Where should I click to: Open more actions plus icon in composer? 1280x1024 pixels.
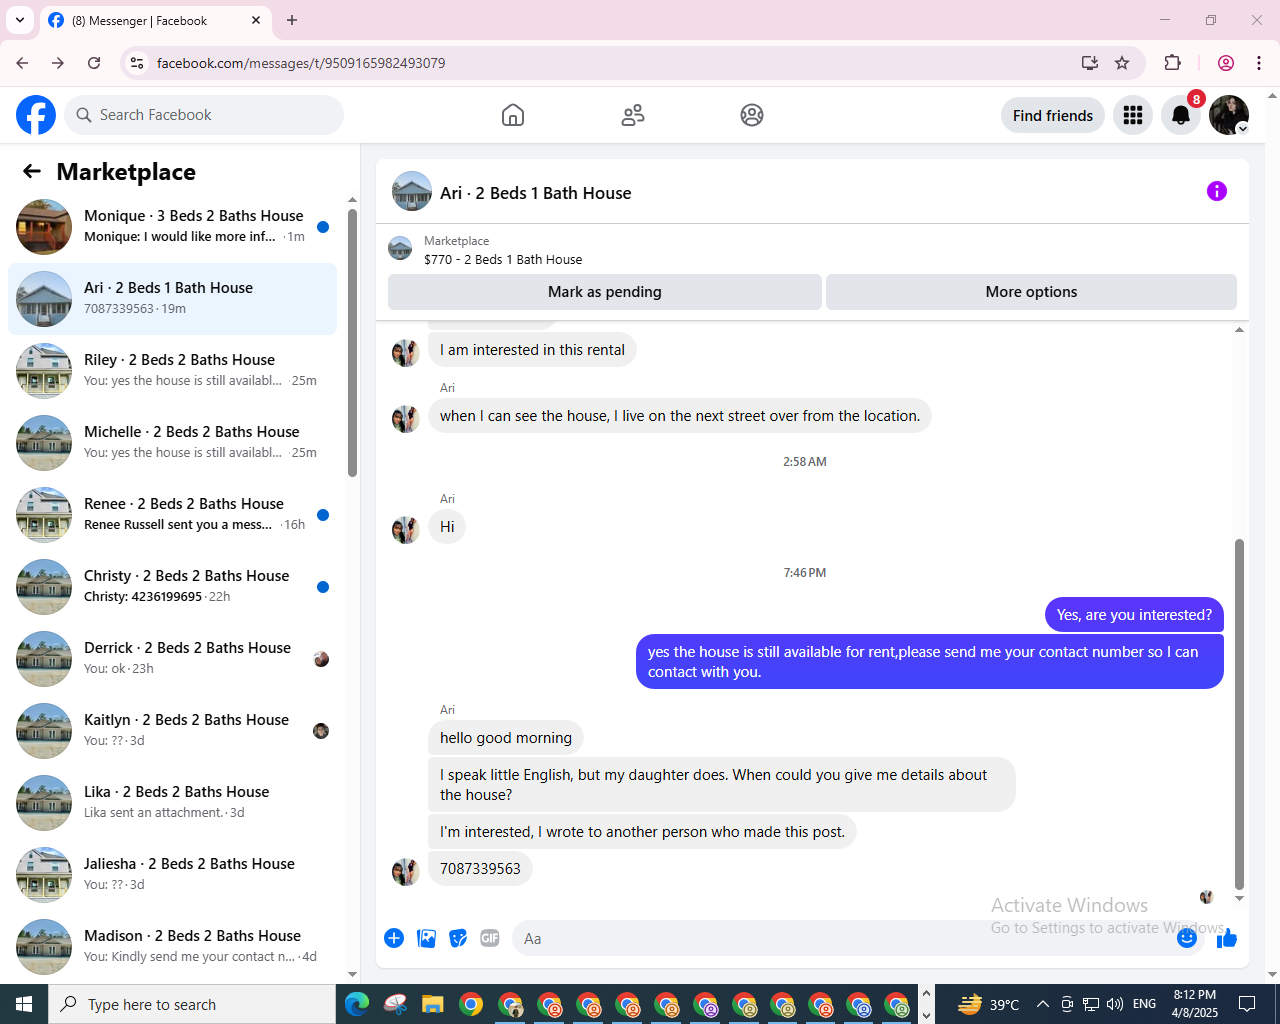pos(394,938)
